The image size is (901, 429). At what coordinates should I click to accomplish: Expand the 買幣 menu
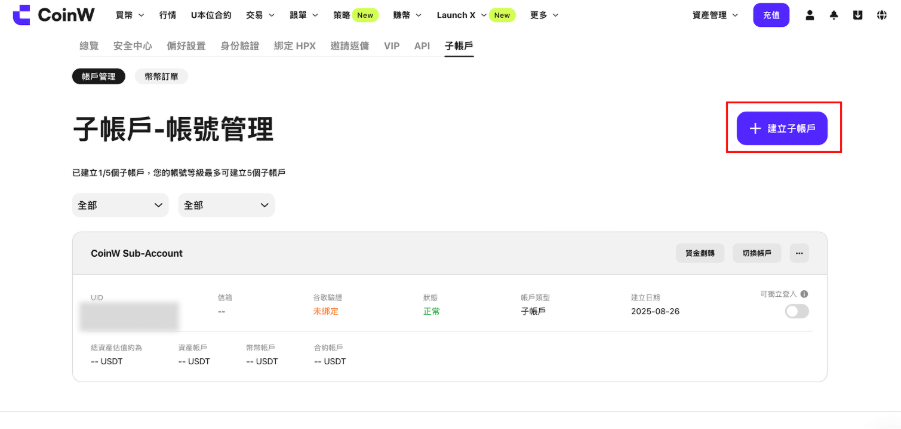click(x=129, y=16)
